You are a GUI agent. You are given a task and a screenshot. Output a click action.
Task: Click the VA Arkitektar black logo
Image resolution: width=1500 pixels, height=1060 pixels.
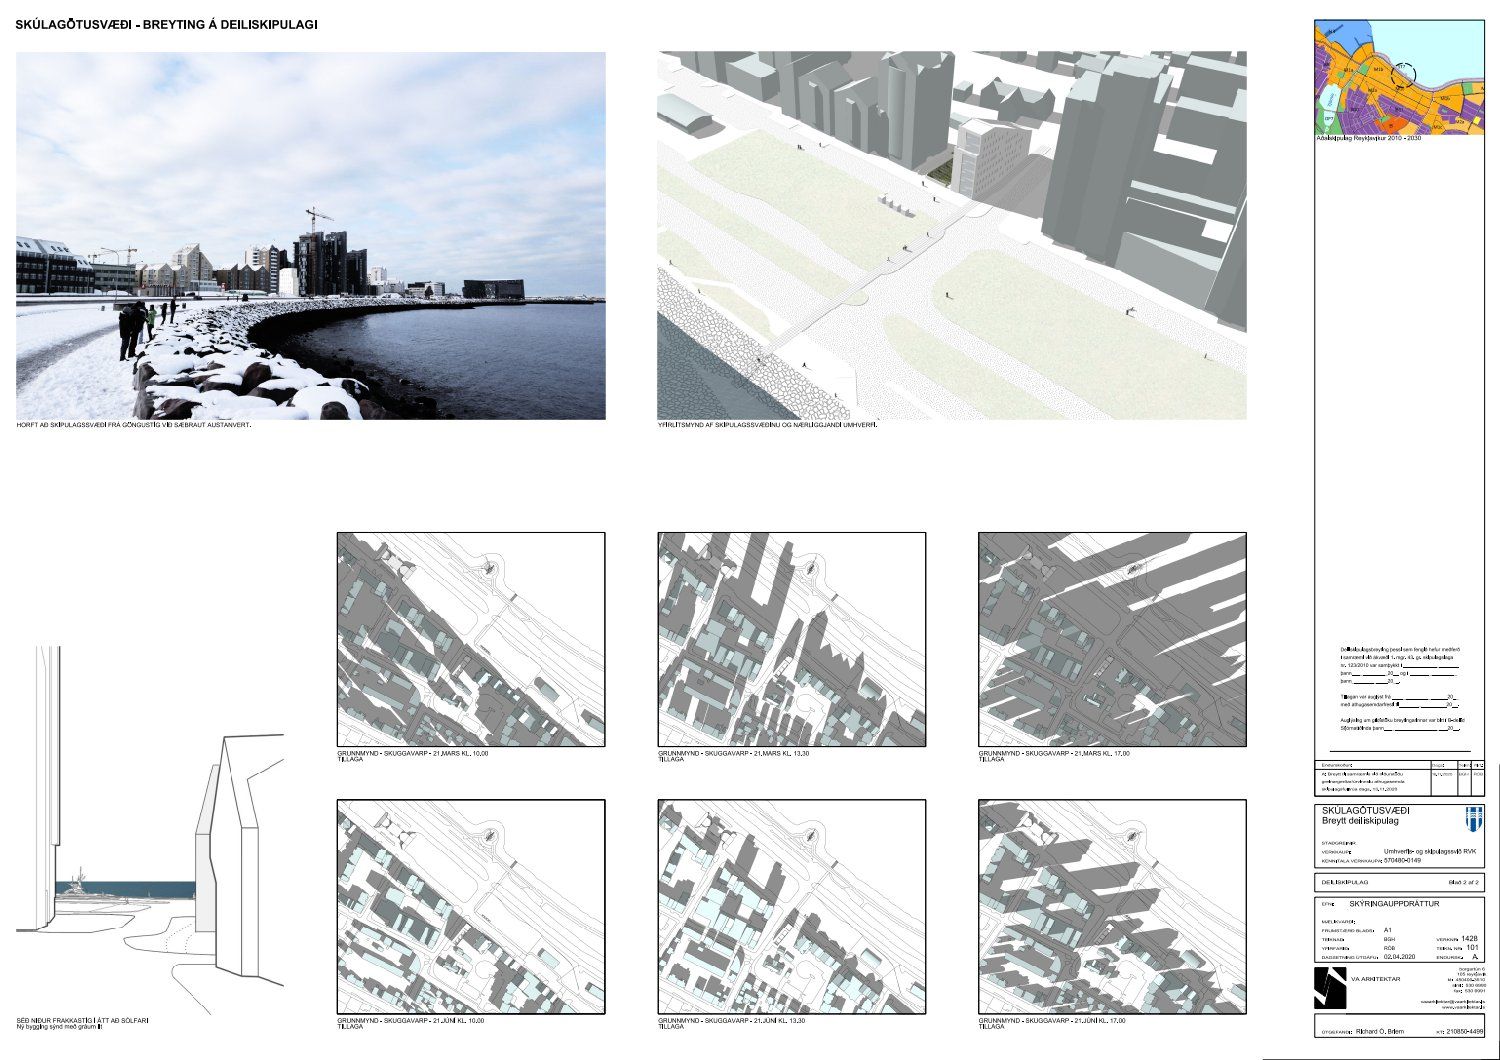(1329, 987)
